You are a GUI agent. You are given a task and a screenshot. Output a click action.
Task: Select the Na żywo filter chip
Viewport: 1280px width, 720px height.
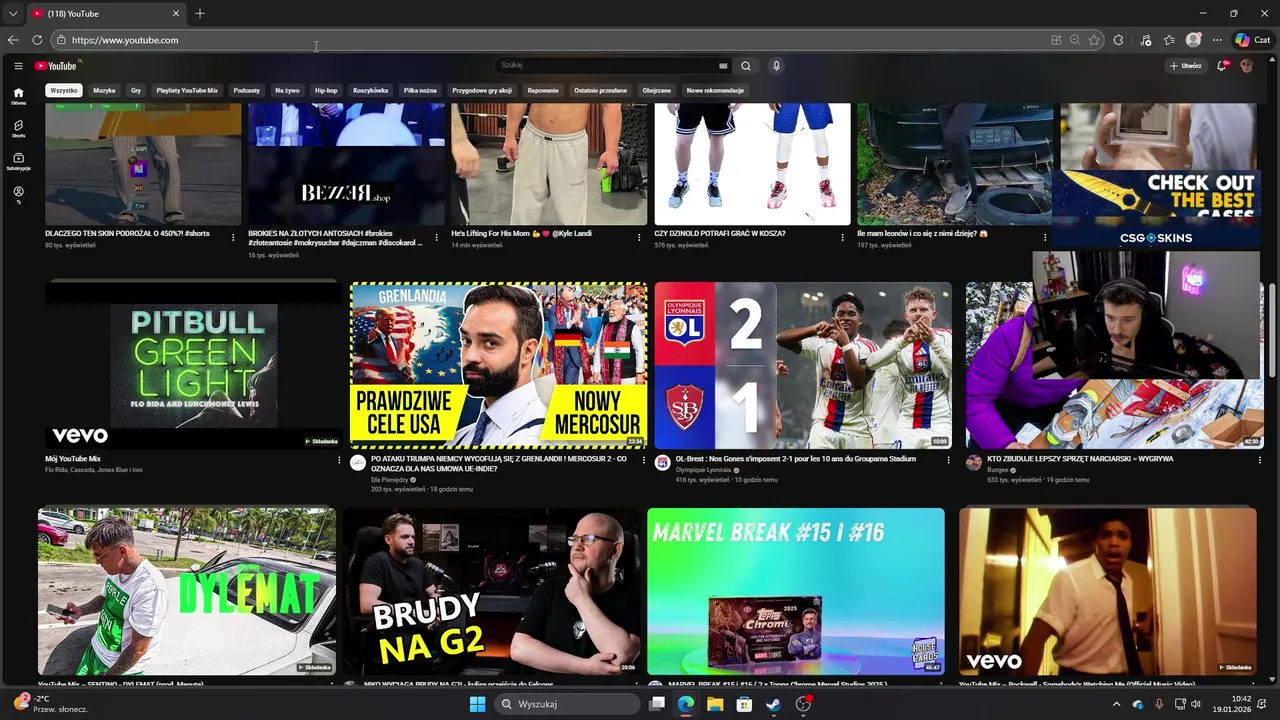point(287,90)
